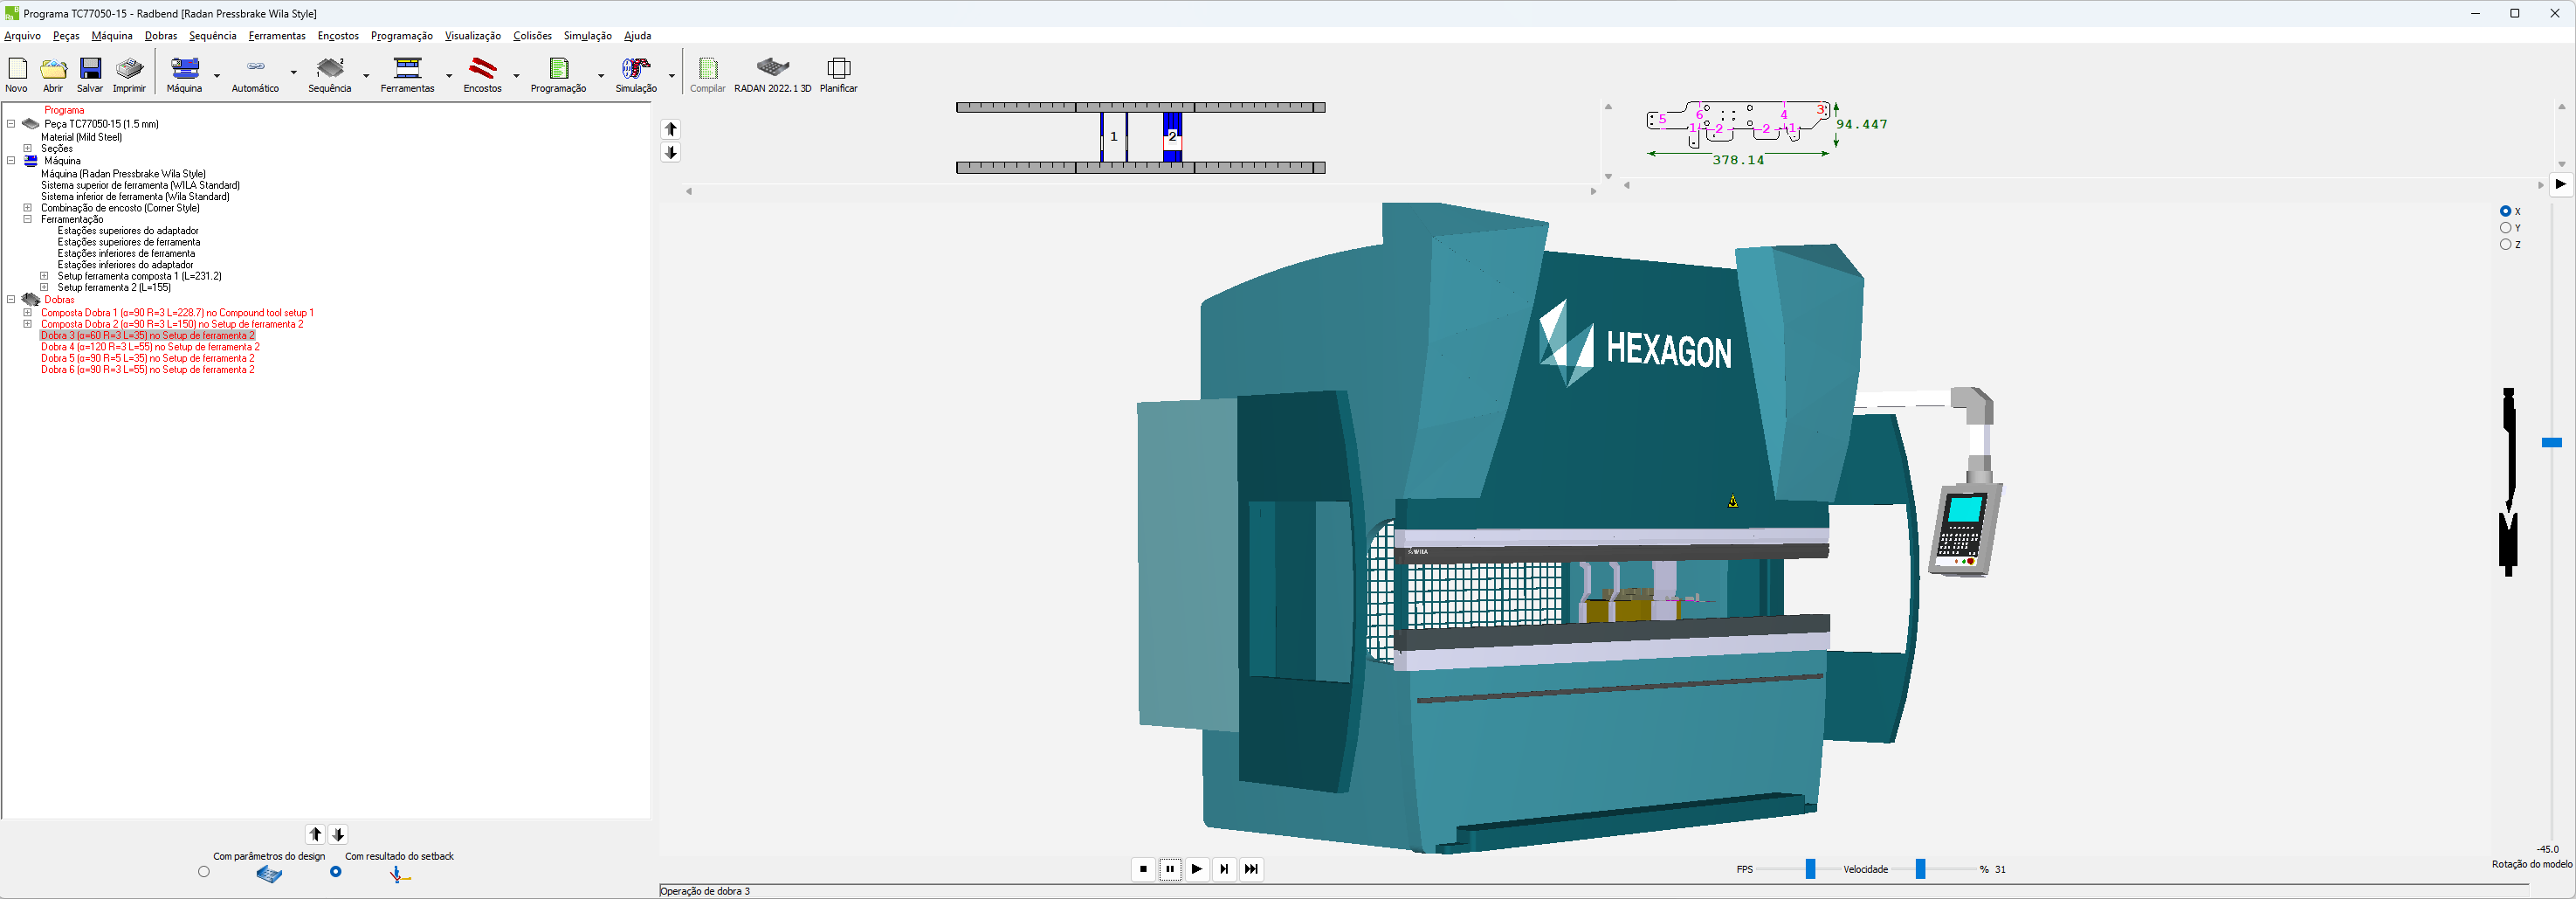Open RADAN 2022.1 3D icon
This screenshot has height=899, width=2576.
pos(772,69)
